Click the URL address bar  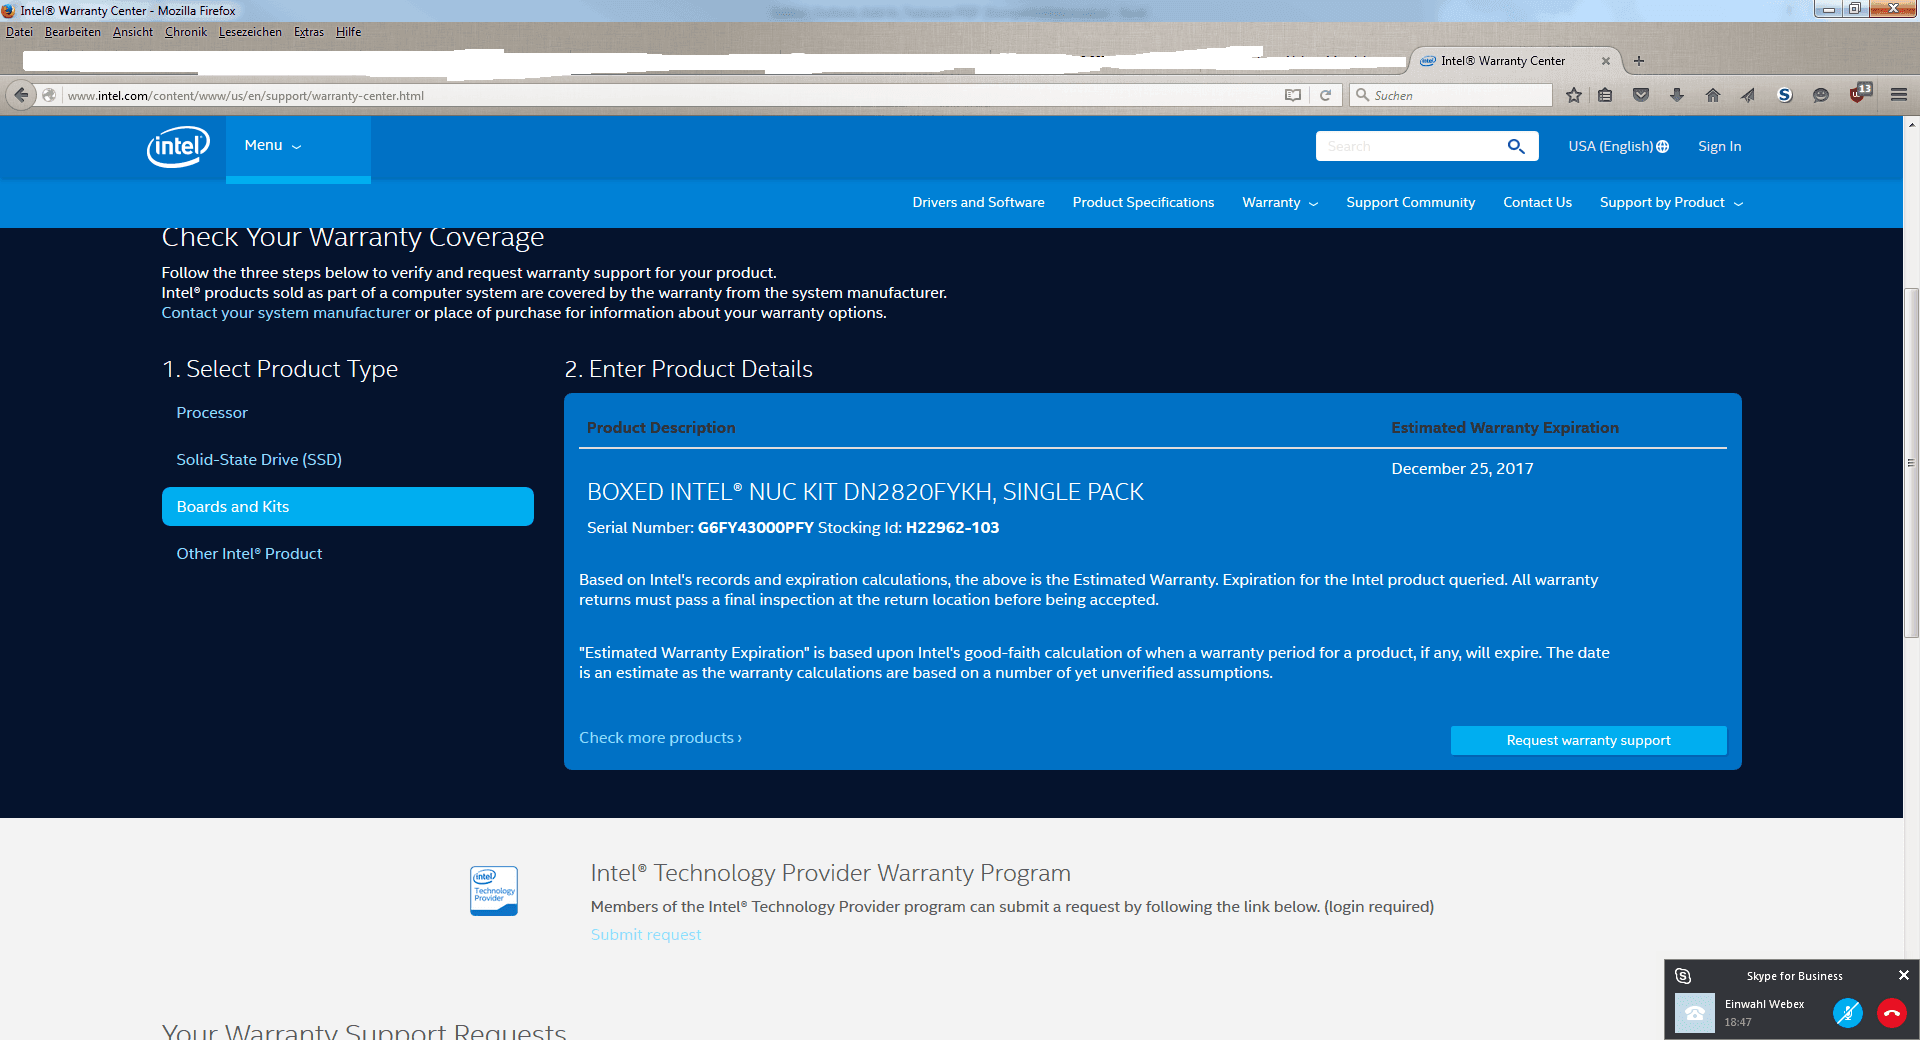coord(670,95)
